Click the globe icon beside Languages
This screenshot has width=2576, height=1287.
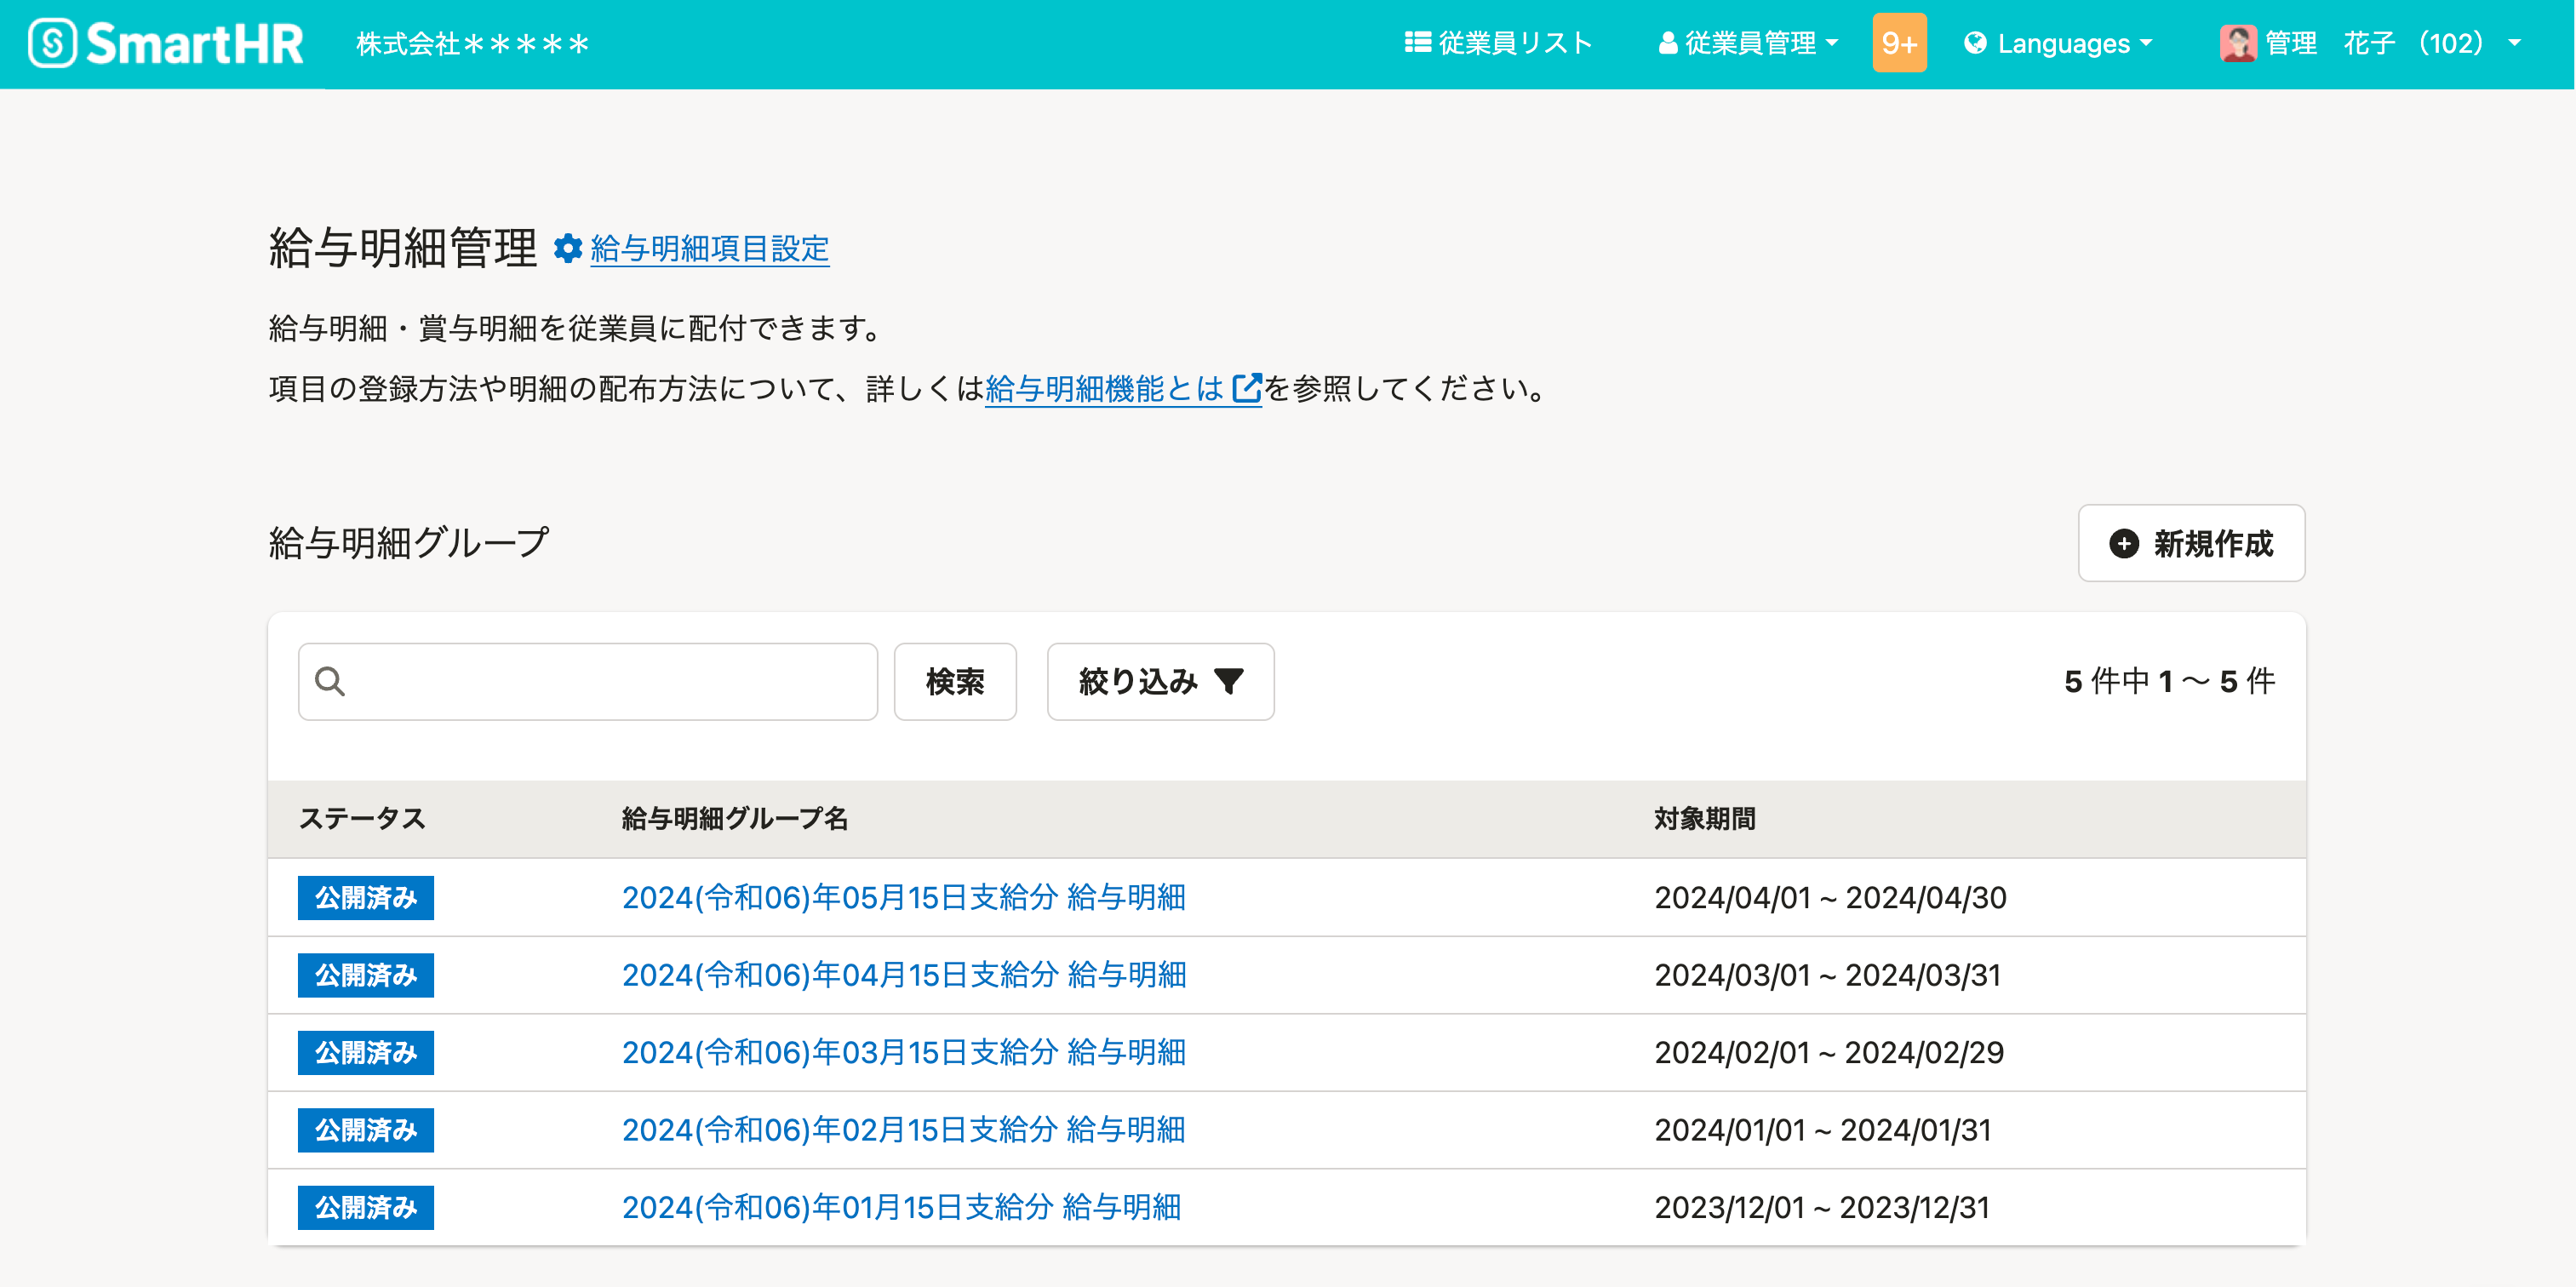pos(1975,44)
